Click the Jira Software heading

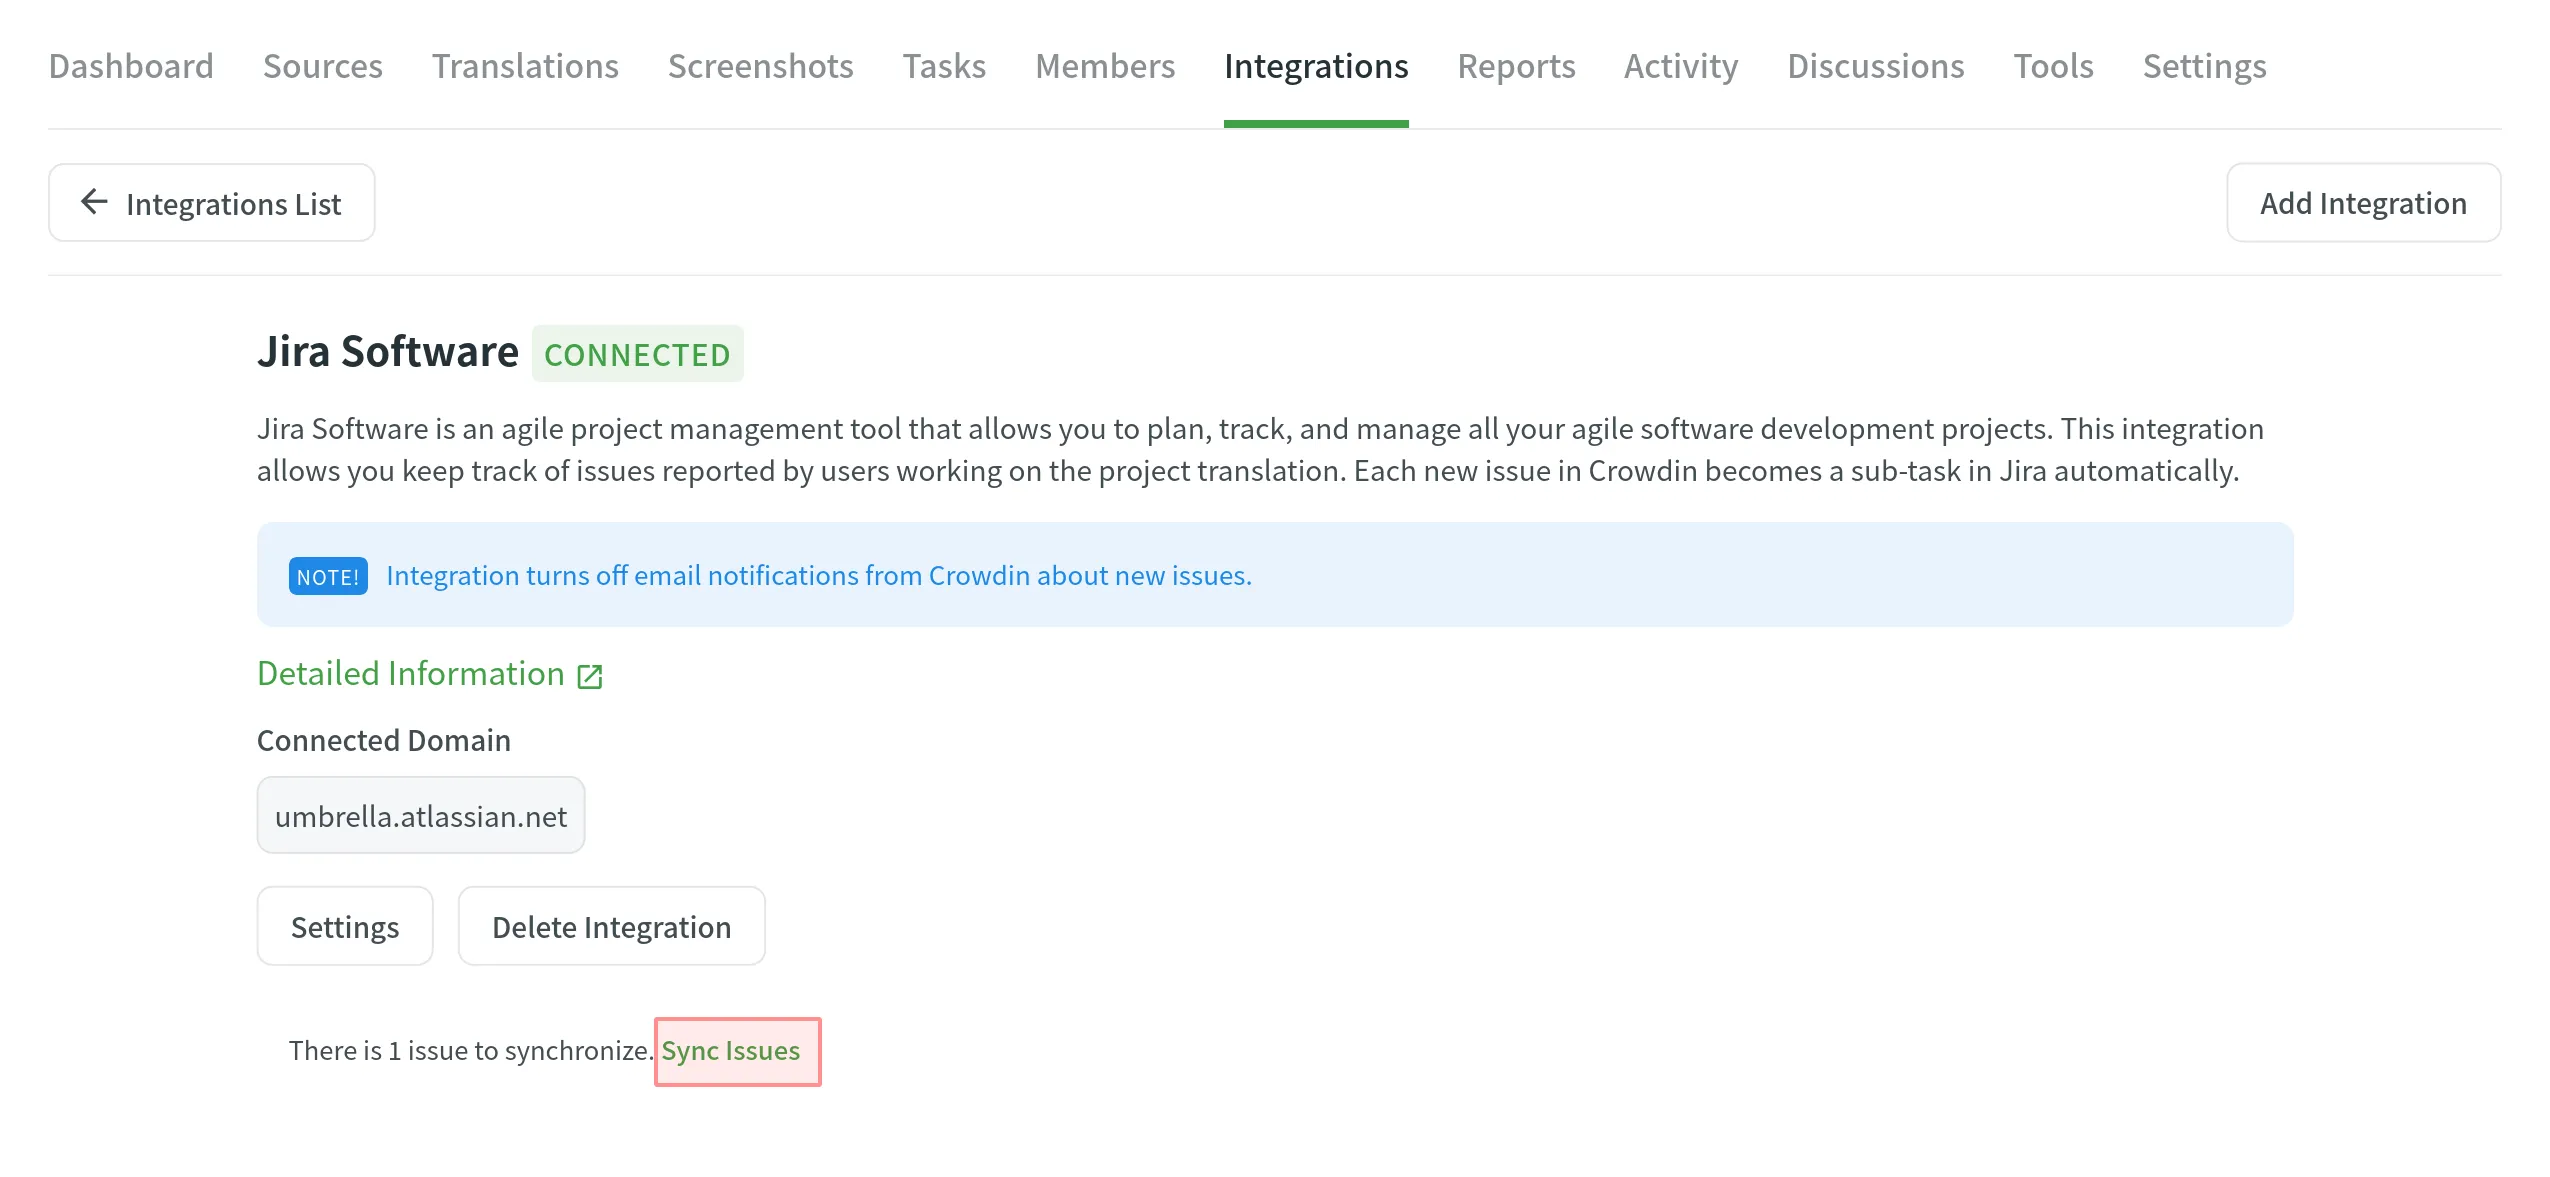click(x=388, y=352)
